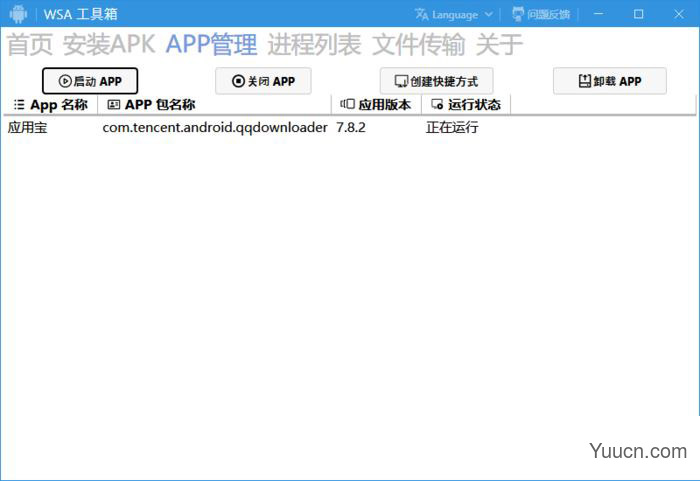Open the Language dropdown
Viewport: 700px width, 481px height.
coord(454,14)
